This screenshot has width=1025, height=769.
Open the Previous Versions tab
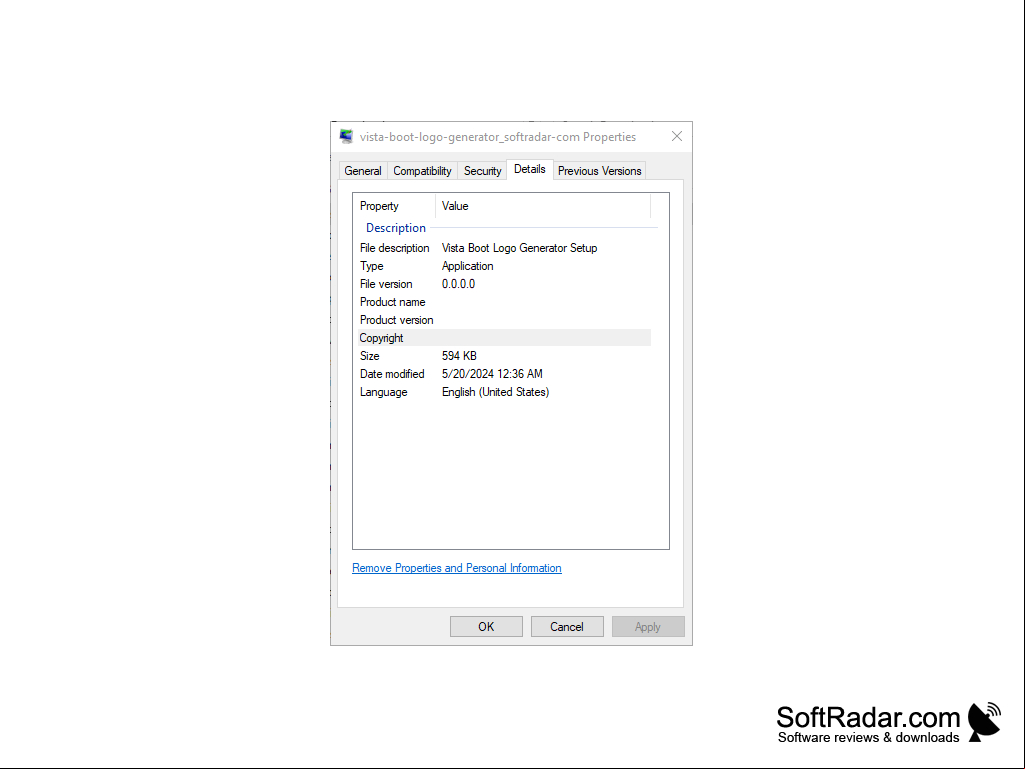click(599, 171)
